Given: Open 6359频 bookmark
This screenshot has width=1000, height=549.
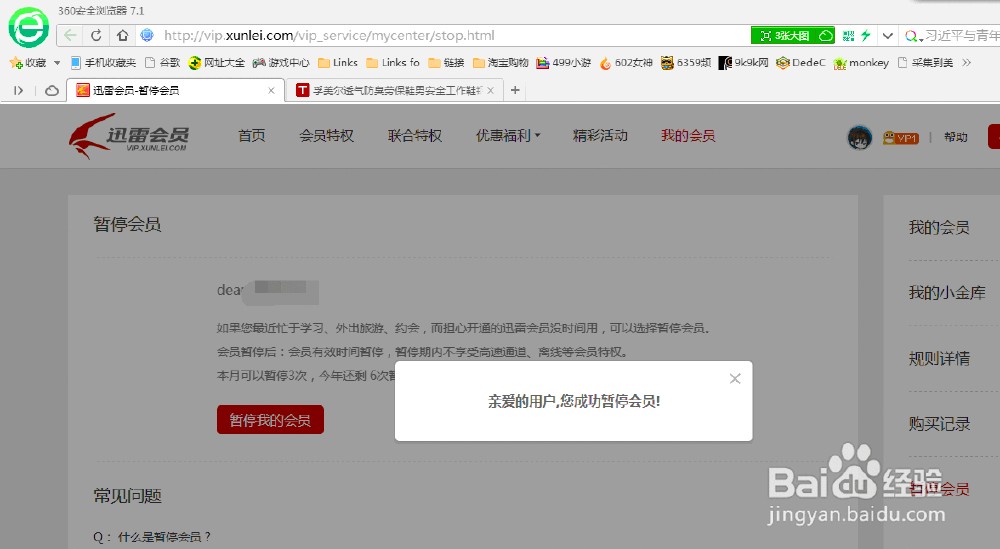Looking at the screenshot, I should coord(686,62).
